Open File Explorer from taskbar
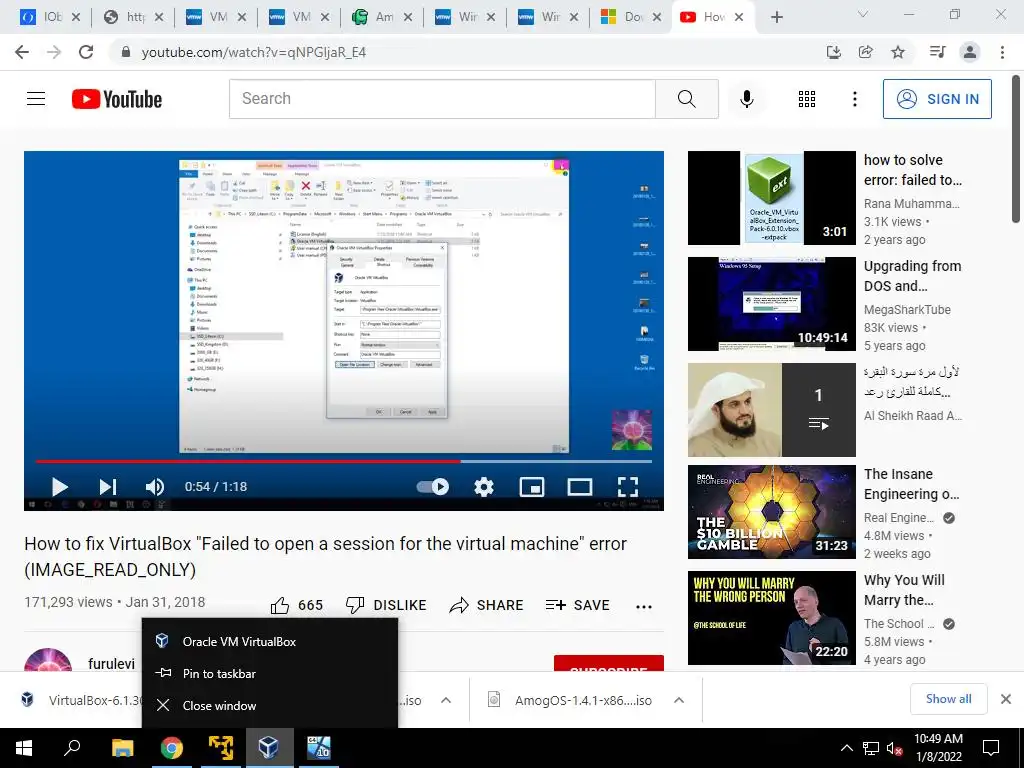The width and height of the screenshot is (1024, 768). point(122,748)
